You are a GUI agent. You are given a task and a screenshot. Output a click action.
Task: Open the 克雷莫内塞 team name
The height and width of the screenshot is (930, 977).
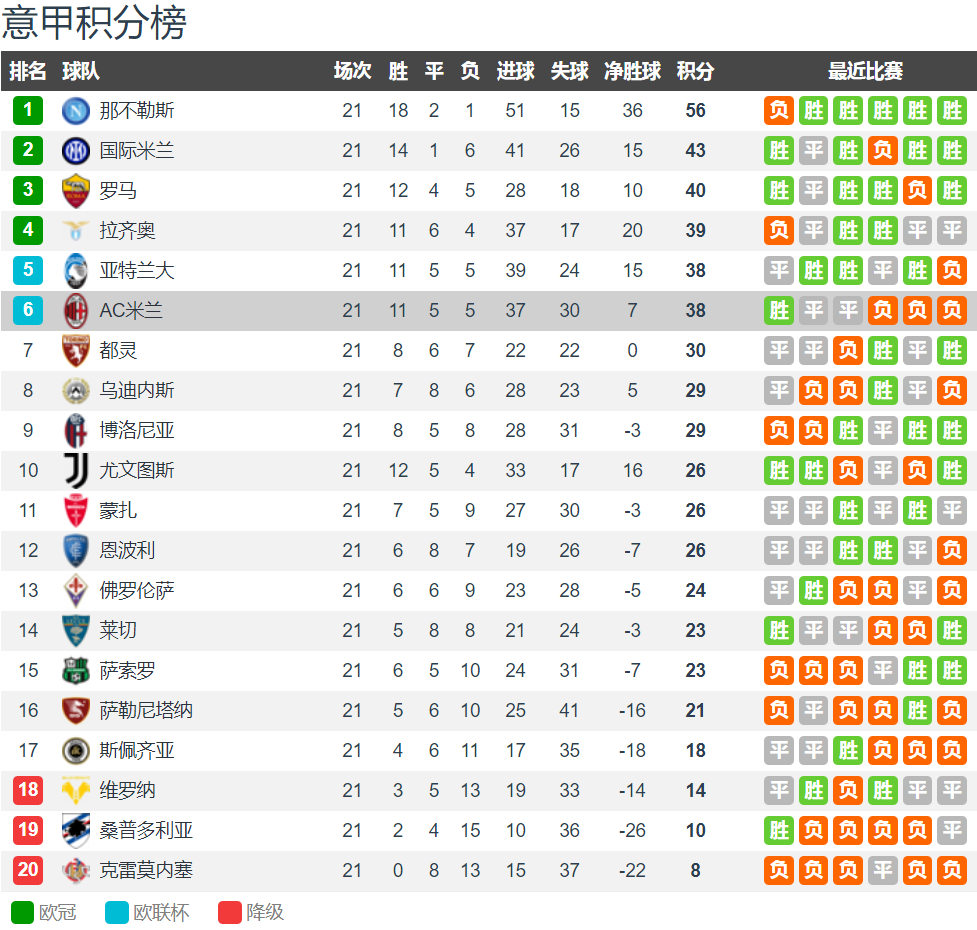click(x=146, y=870)
